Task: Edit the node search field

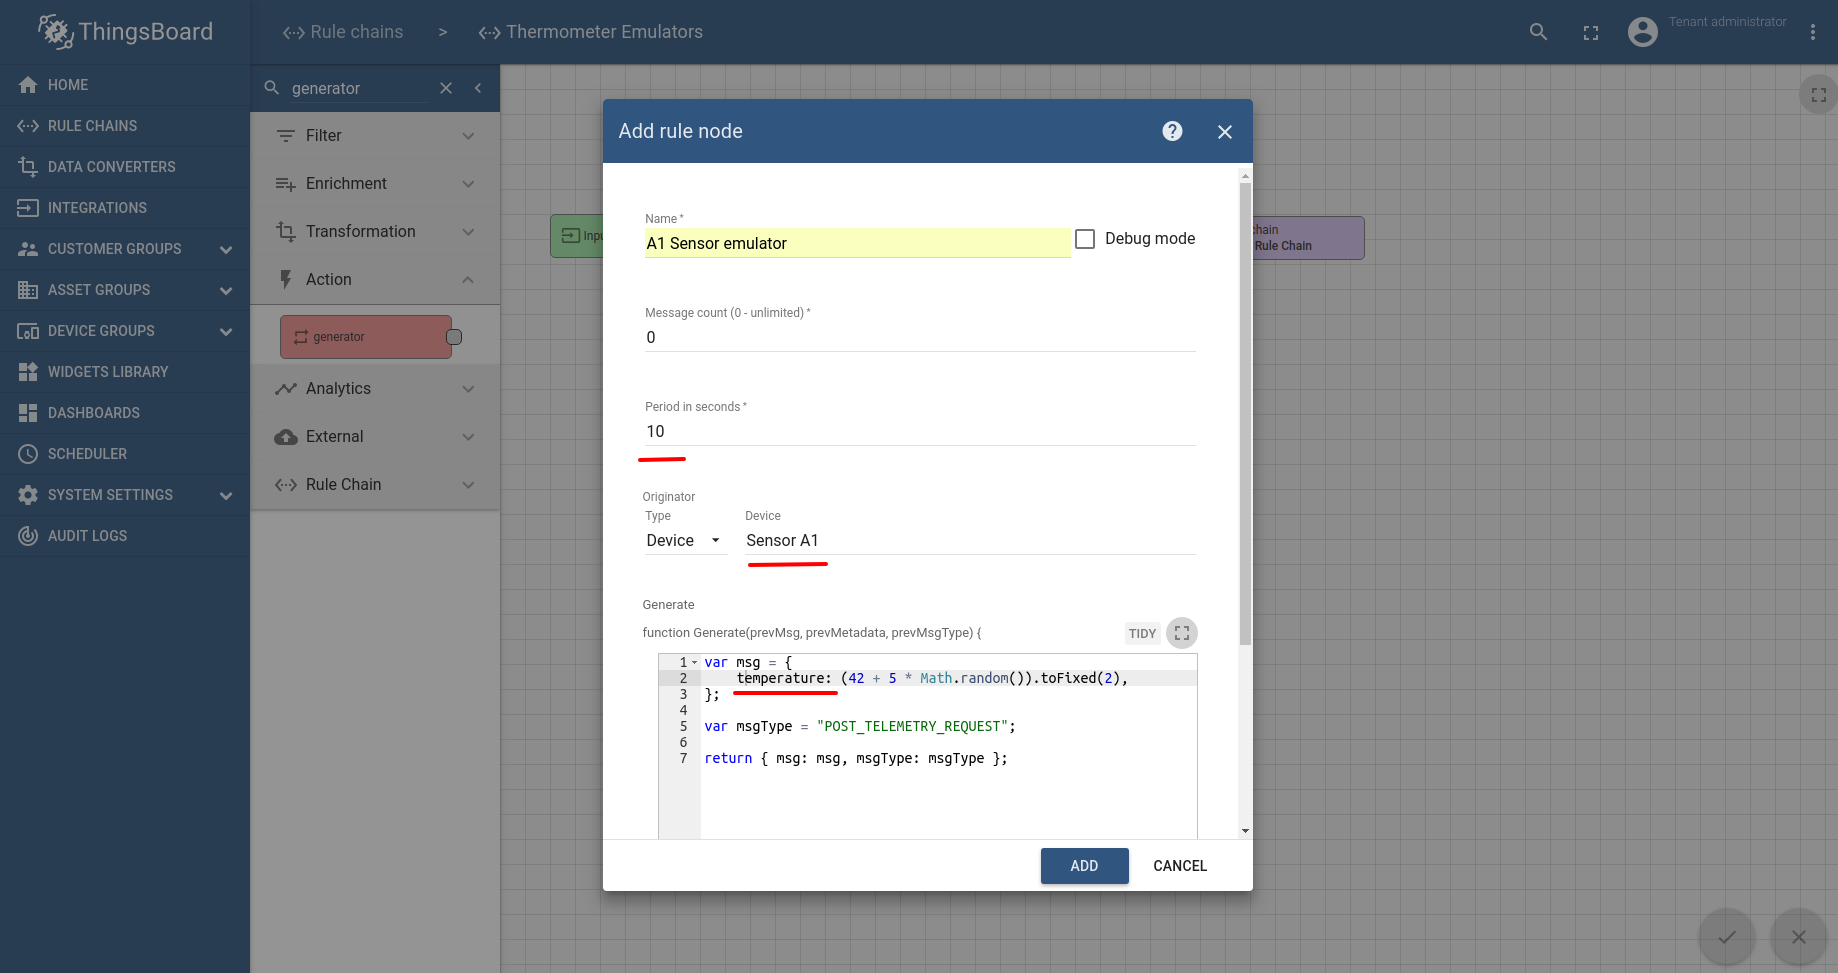Action: pyautogui.click(x=358, y=89)
